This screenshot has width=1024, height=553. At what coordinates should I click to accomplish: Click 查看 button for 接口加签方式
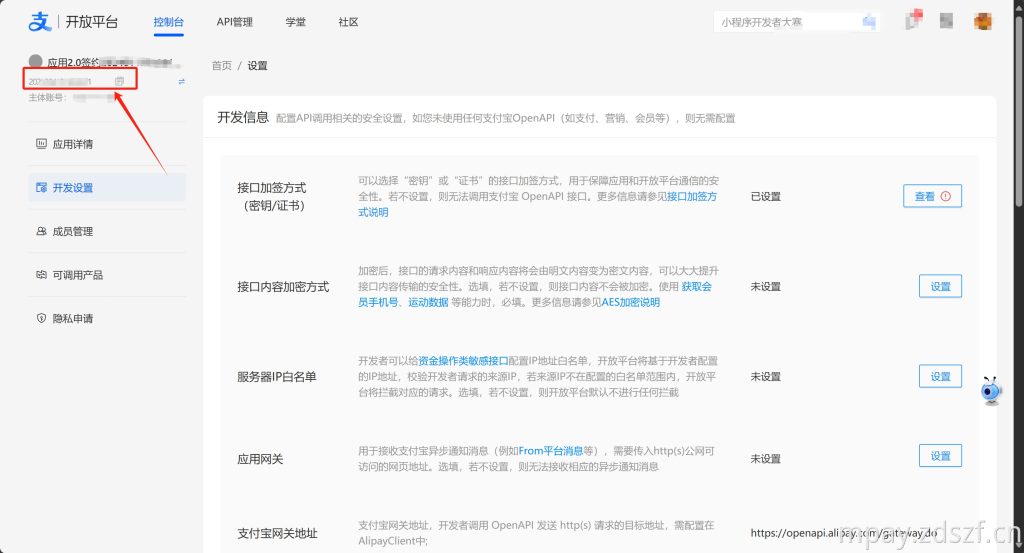[x=932, y=196]
